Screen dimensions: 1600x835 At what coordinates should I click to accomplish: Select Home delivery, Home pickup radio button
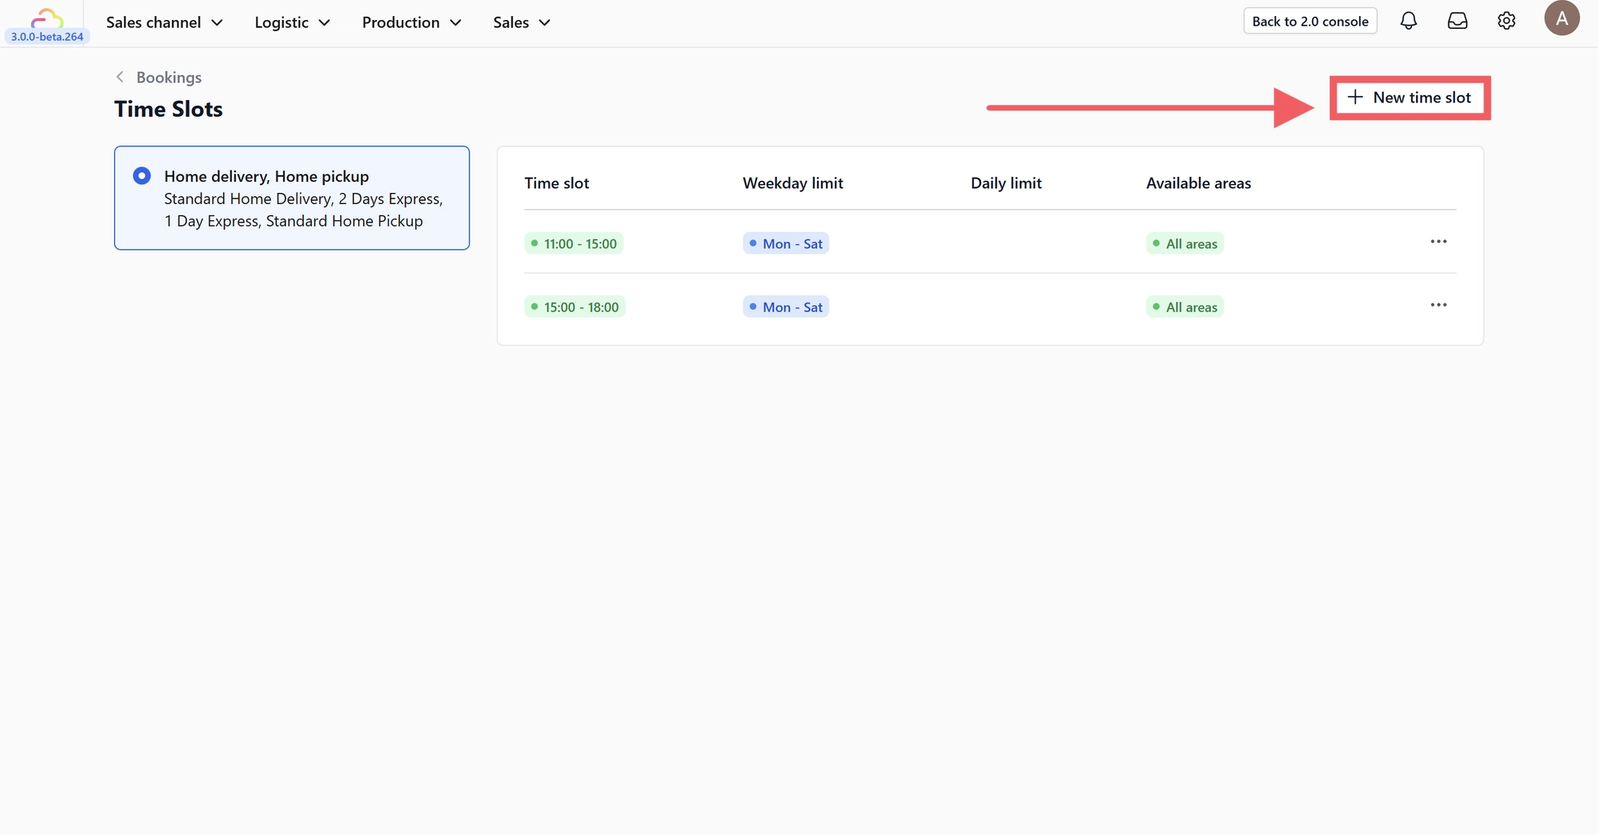[142, 176]
